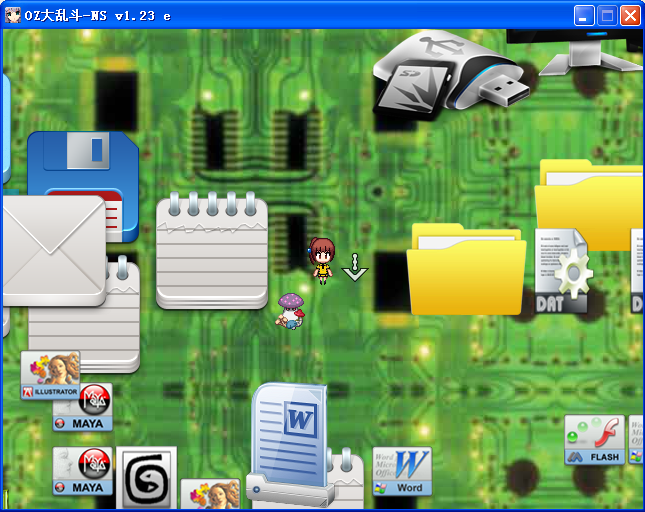Minimize the OZ game window
This screenshot has height=512, width=645.
click(x=584, y=16)
